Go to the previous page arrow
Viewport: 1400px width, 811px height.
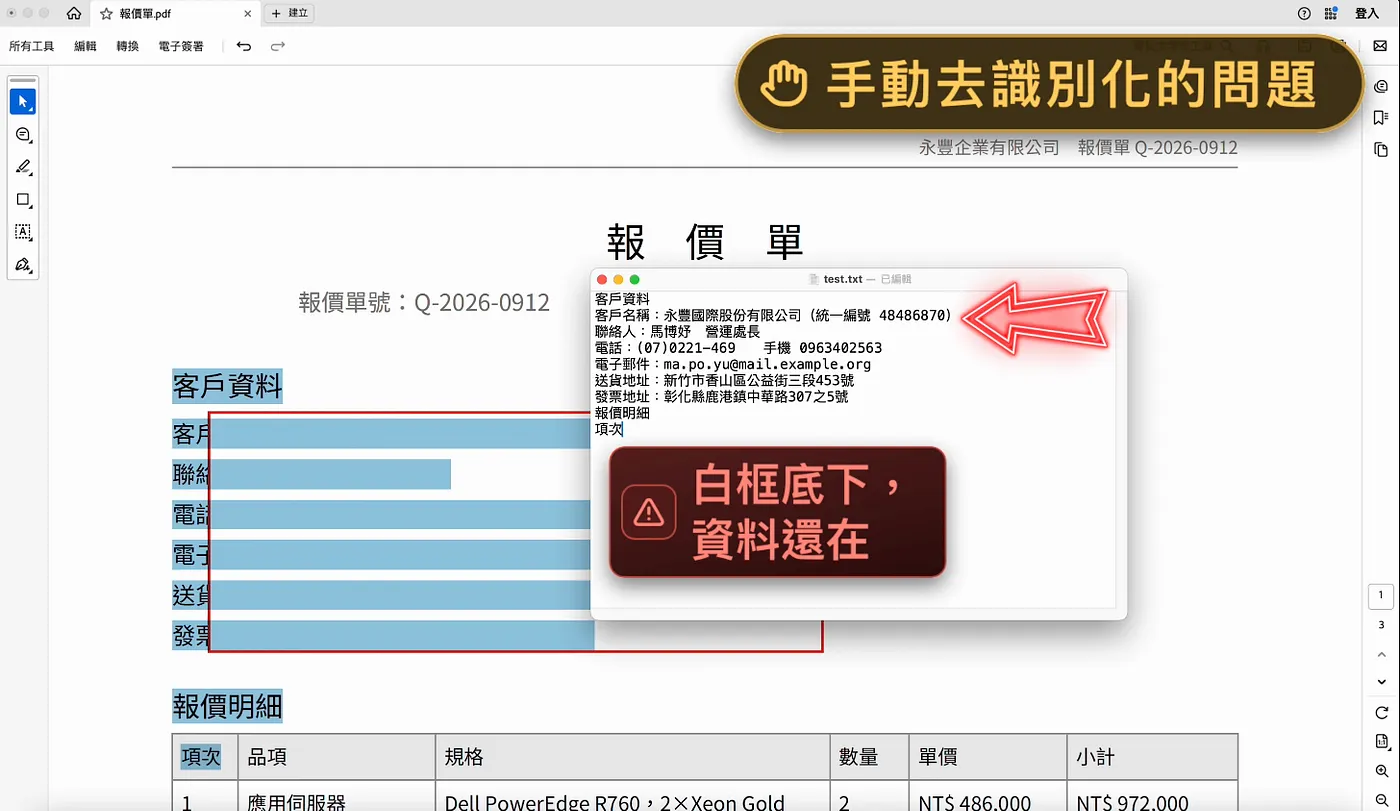(x=1381, y=655)
